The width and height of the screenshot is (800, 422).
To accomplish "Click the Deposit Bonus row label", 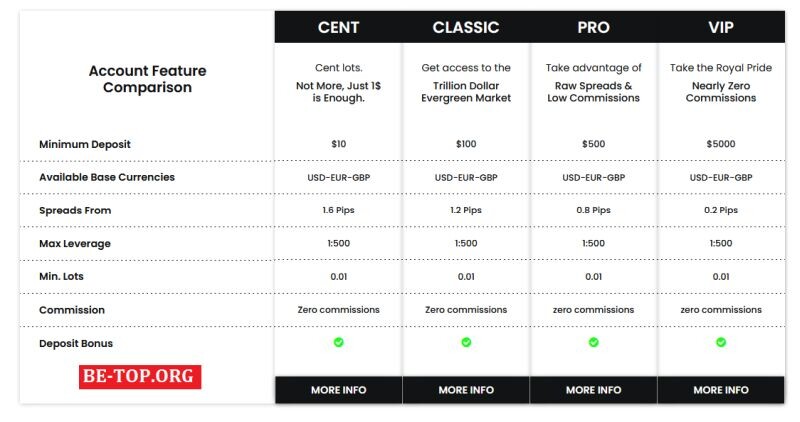I will [x=76, y=343].
